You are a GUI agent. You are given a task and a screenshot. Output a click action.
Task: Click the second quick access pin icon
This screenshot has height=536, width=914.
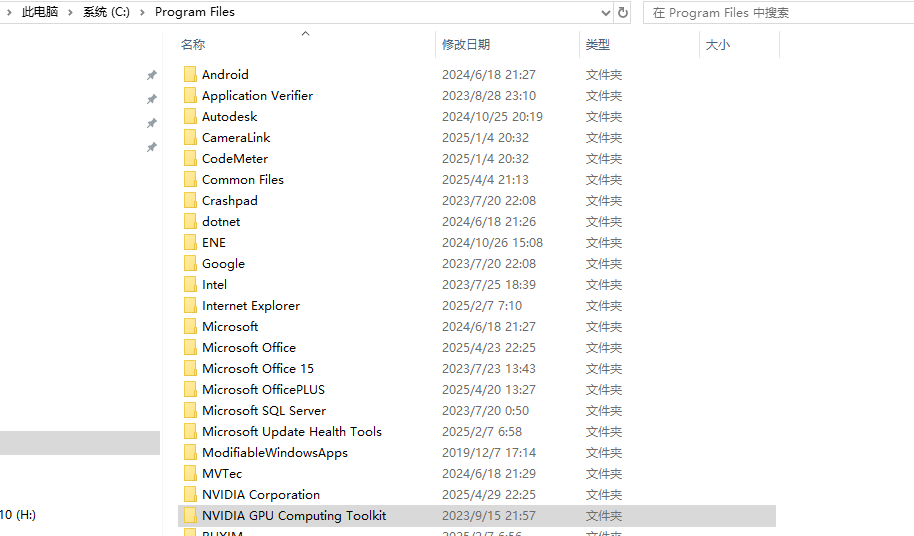coord(152,99)
